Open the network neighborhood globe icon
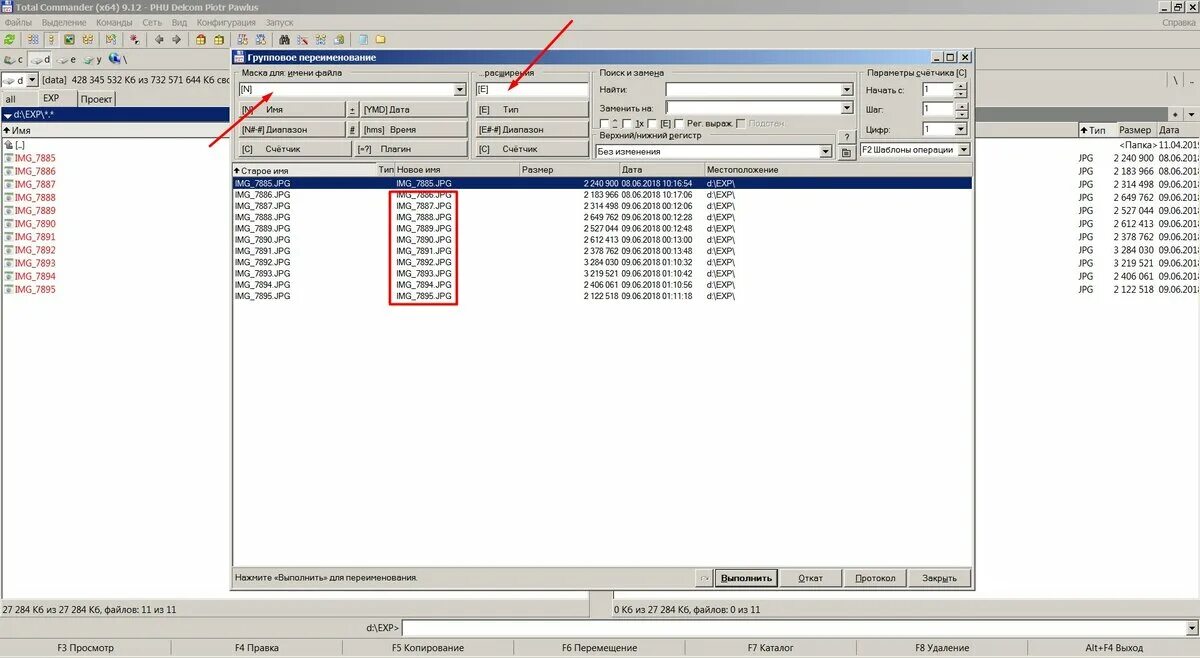1200x658 pixels. click(x=116, y=60)
